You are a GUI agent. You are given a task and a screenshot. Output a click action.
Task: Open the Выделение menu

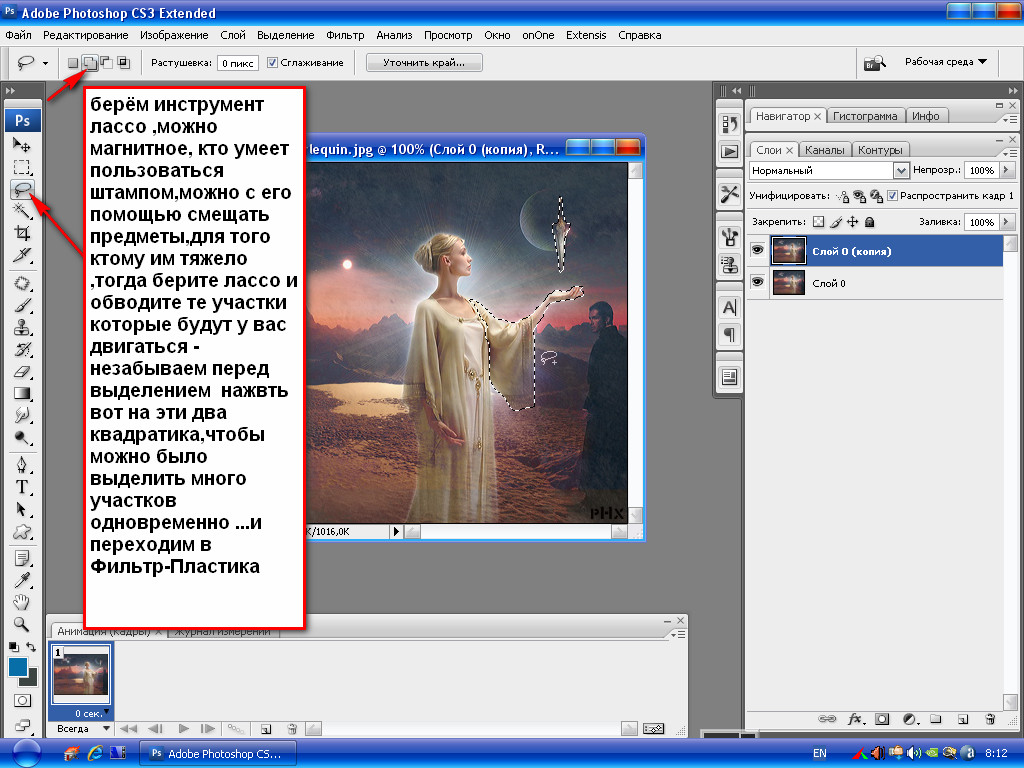[x=285, y=35]
